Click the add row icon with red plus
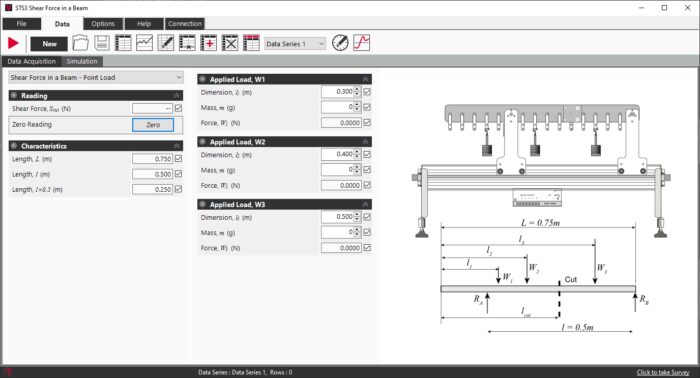700x378 pixels. (x=208, y=43)
